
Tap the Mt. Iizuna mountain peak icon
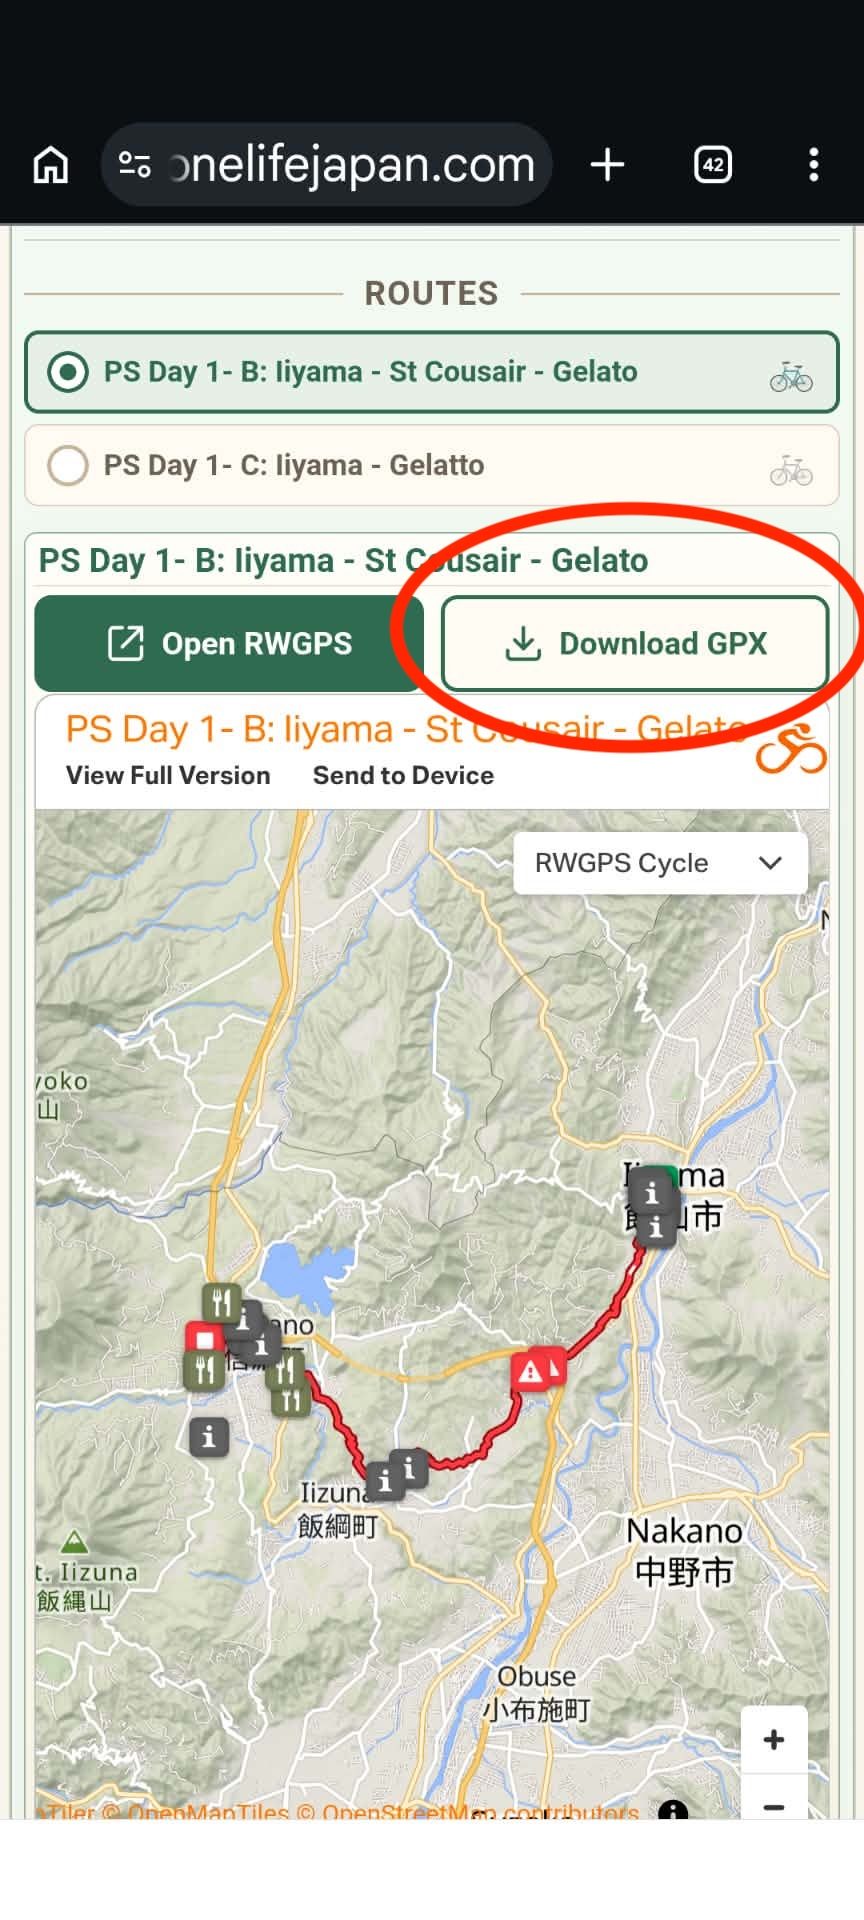point(75,1541)
